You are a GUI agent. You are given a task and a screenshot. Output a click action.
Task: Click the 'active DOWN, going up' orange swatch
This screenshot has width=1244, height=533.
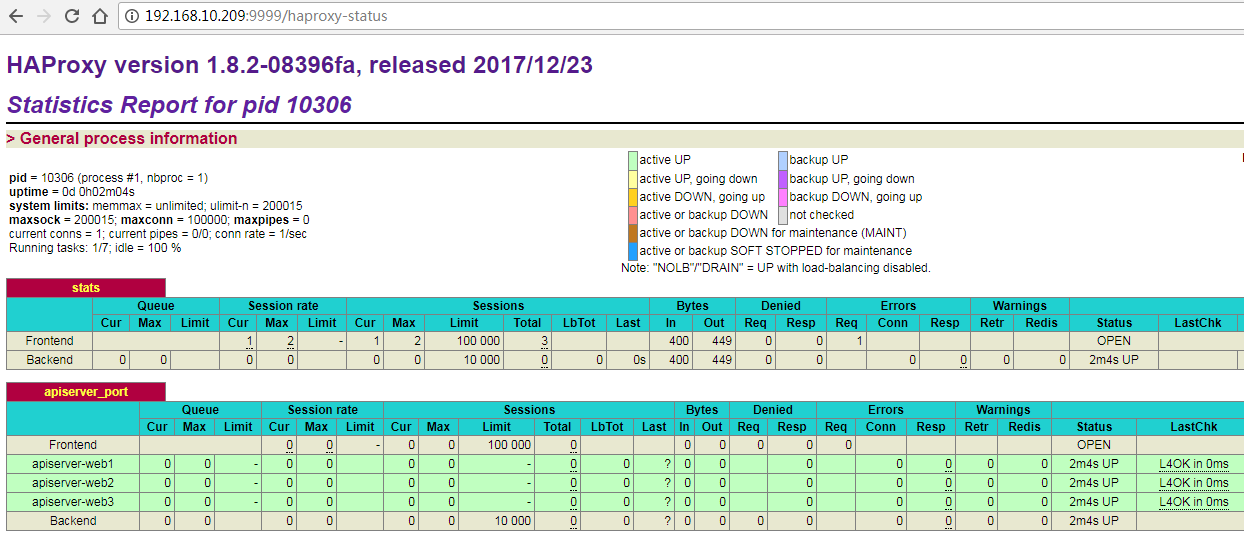(633, 197)
